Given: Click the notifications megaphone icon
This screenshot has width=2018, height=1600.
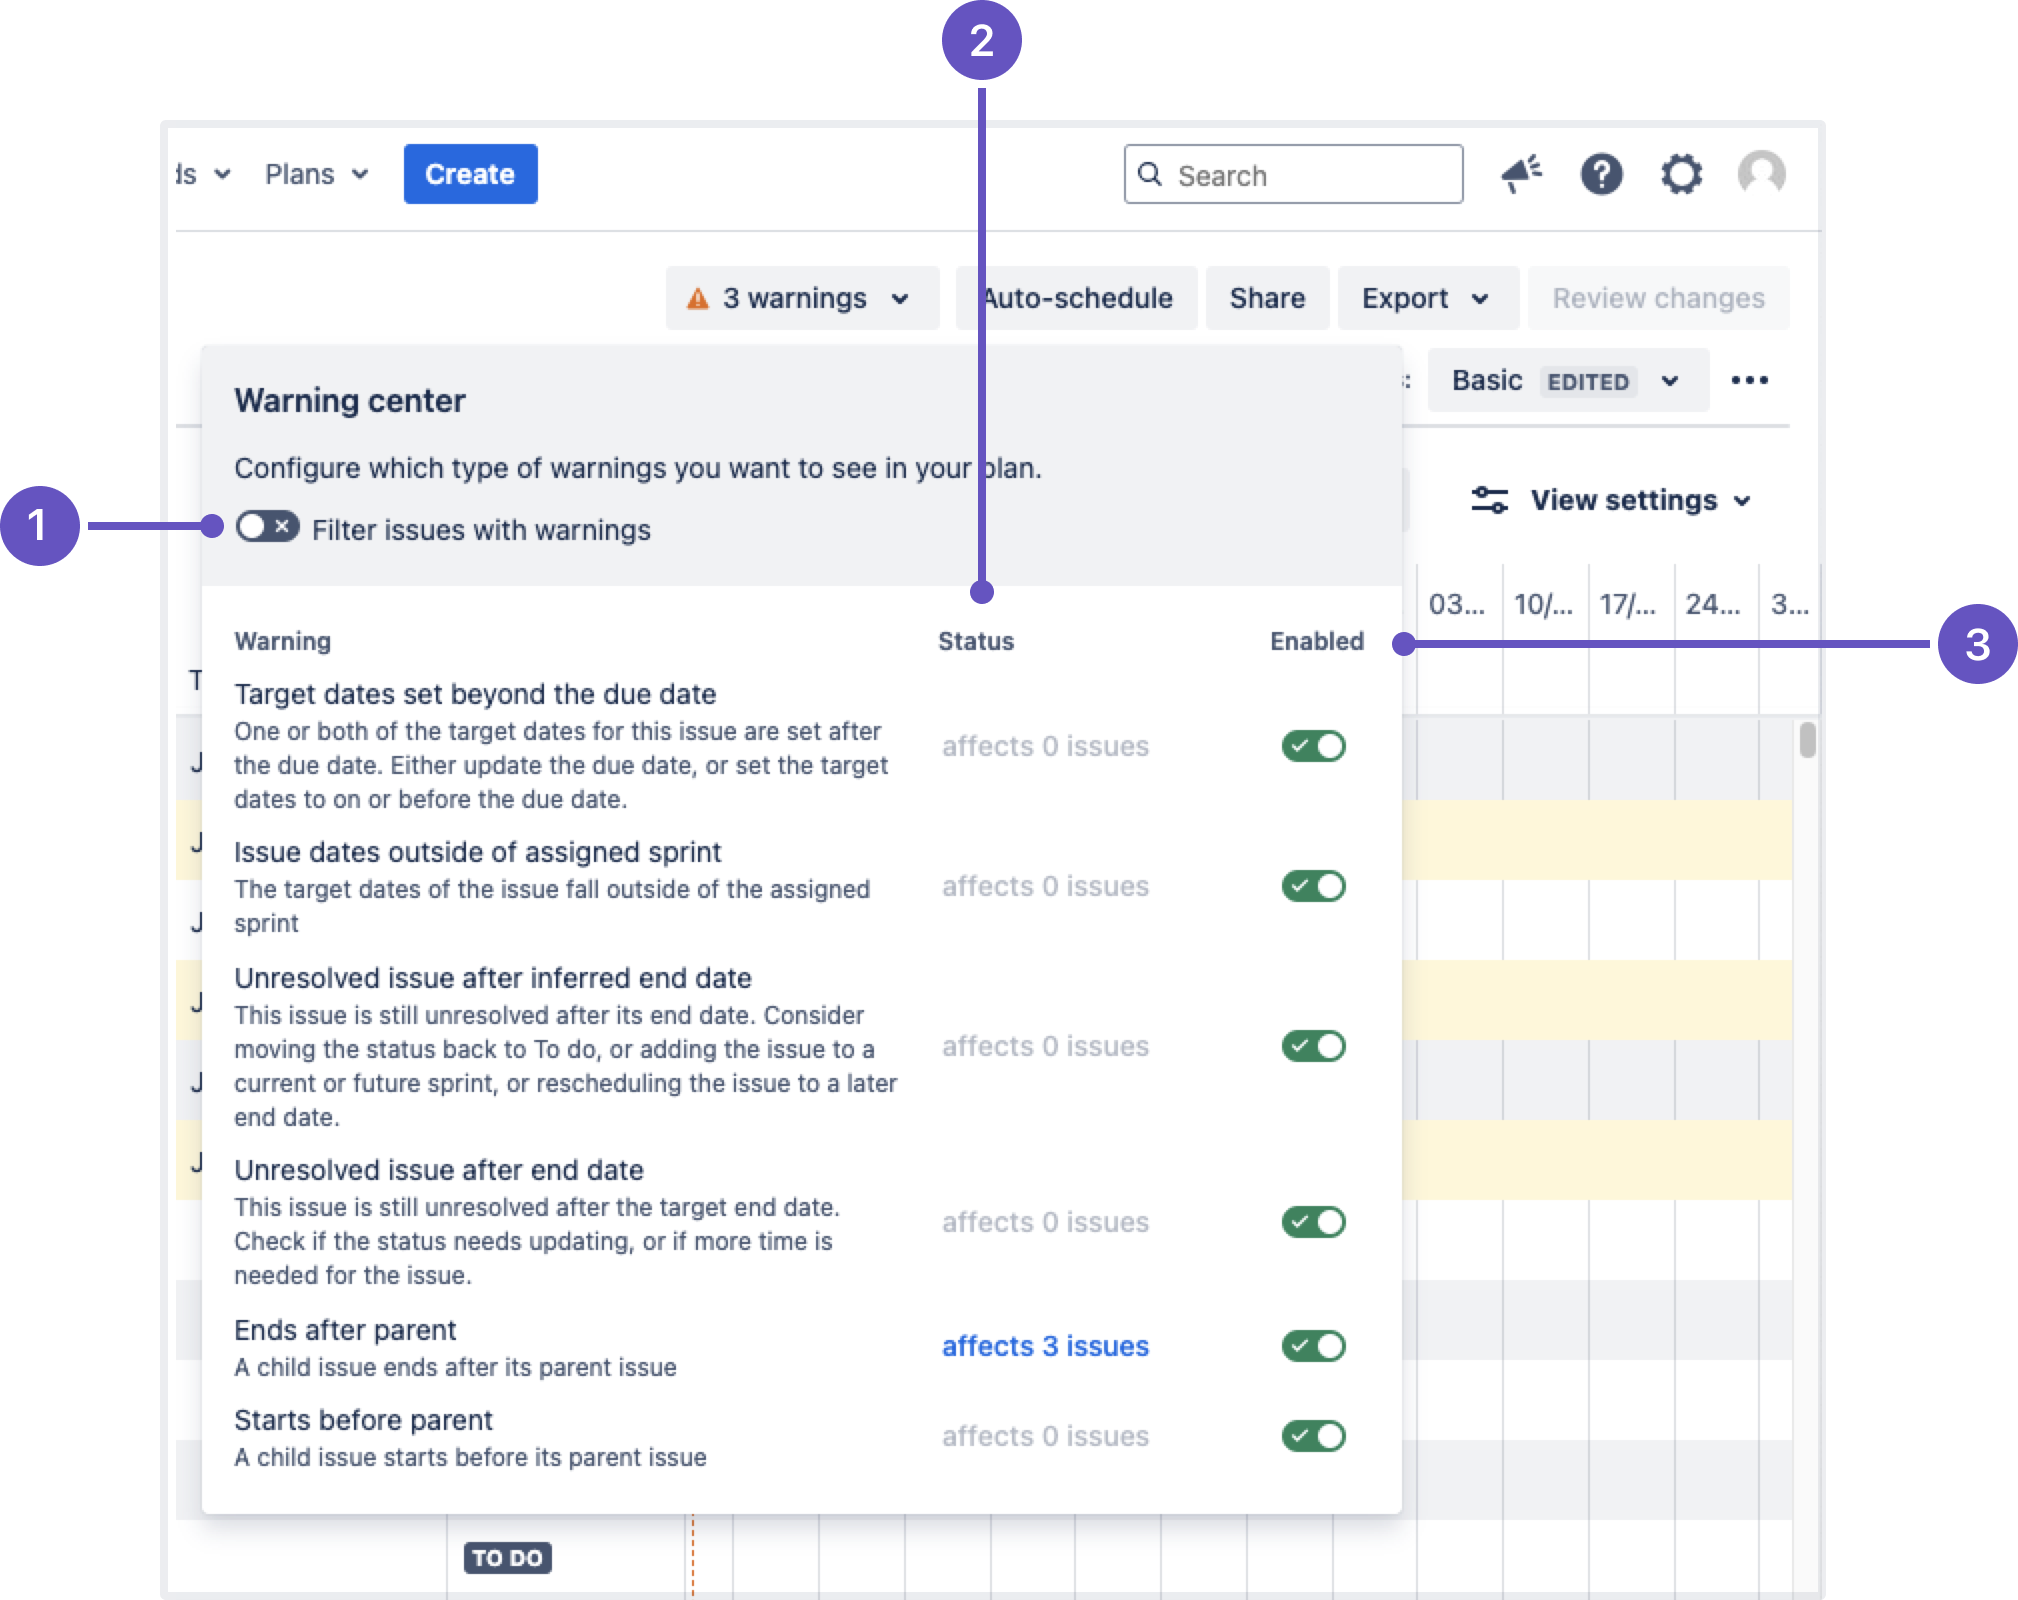Looking at the screenshot, I should (1521, 174).
